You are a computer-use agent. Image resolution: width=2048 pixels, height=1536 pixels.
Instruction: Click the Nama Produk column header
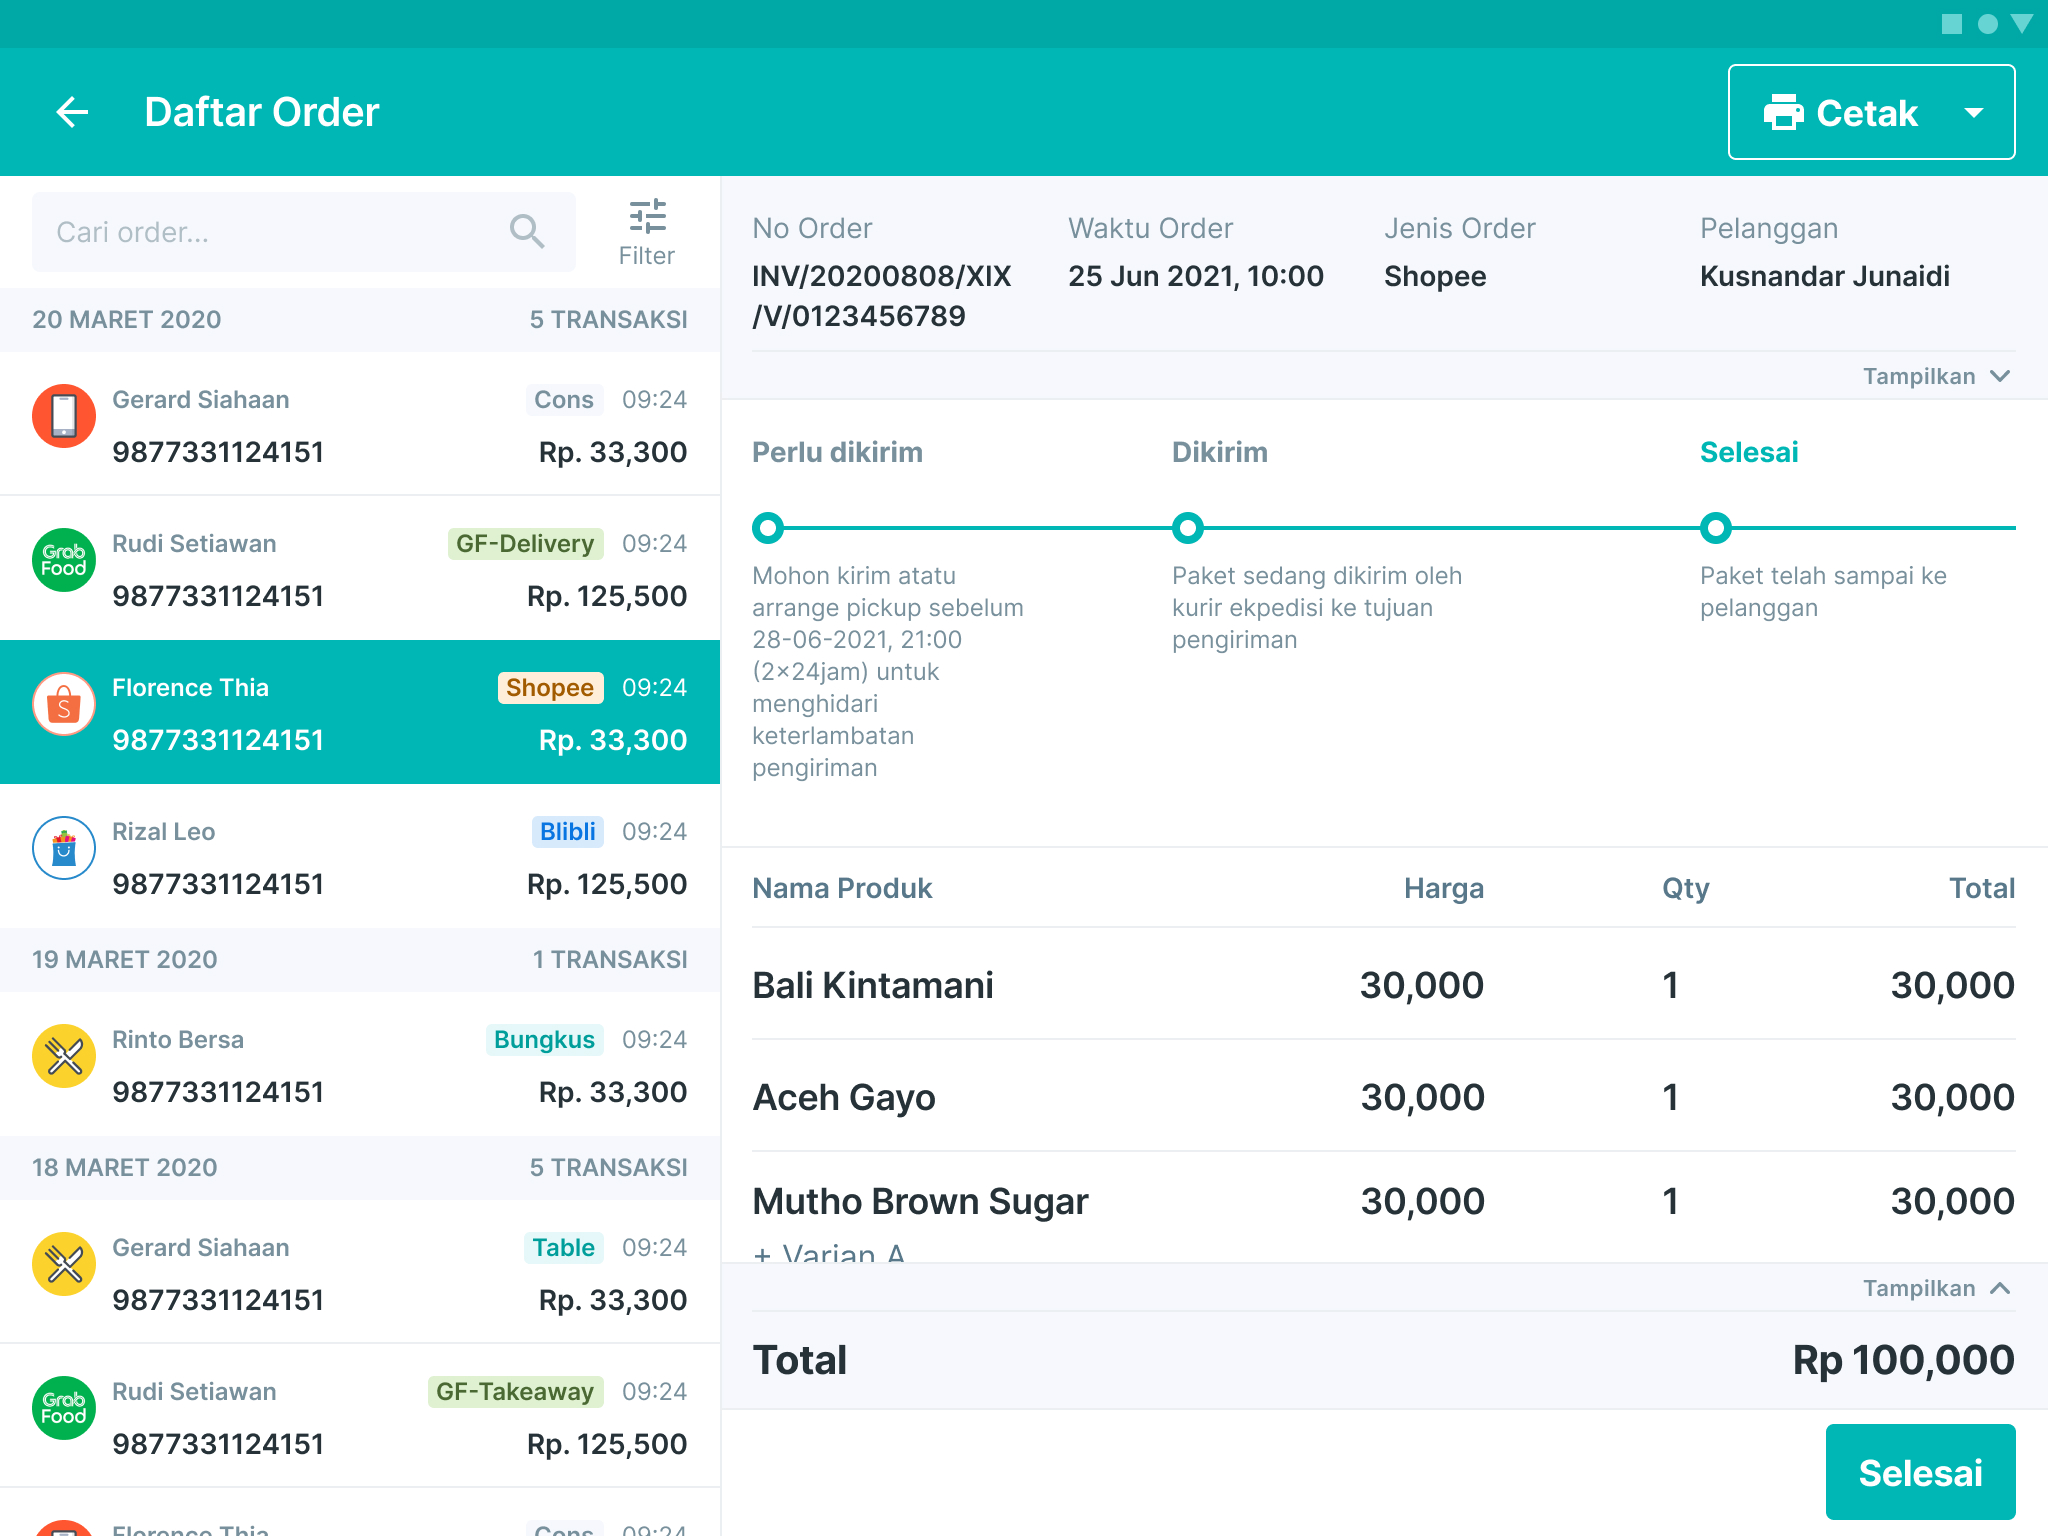click(x=842, y=888)
